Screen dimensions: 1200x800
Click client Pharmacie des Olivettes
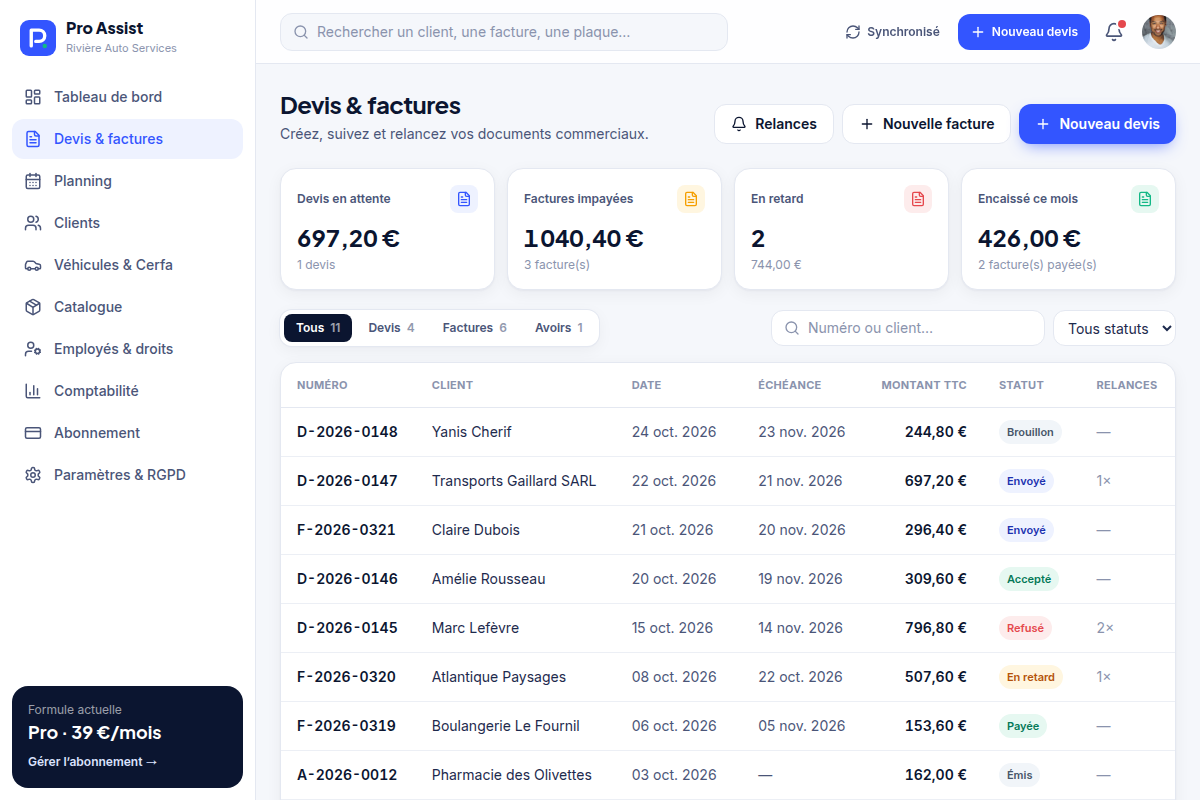click(512, 775)
